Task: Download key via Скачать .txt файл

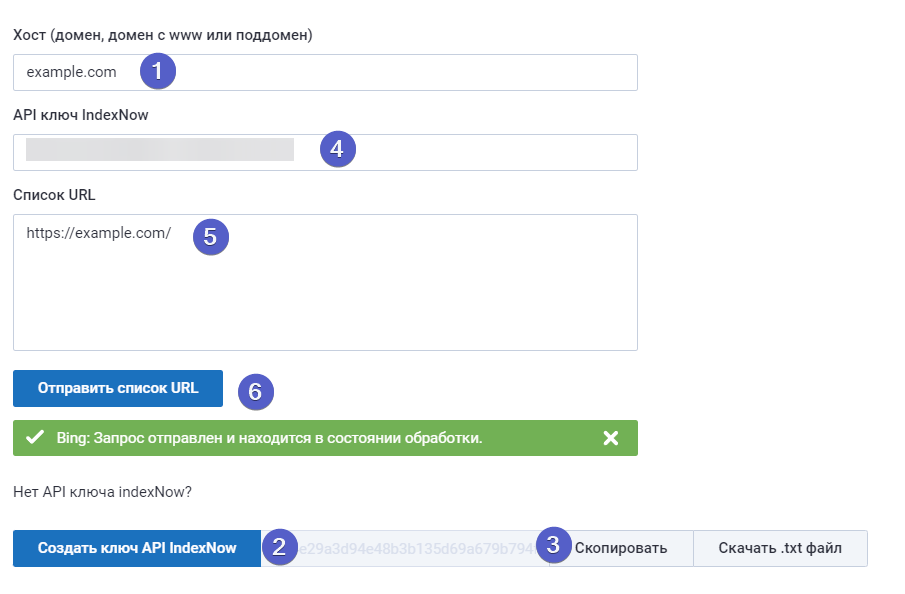Action: click(780, 548)
